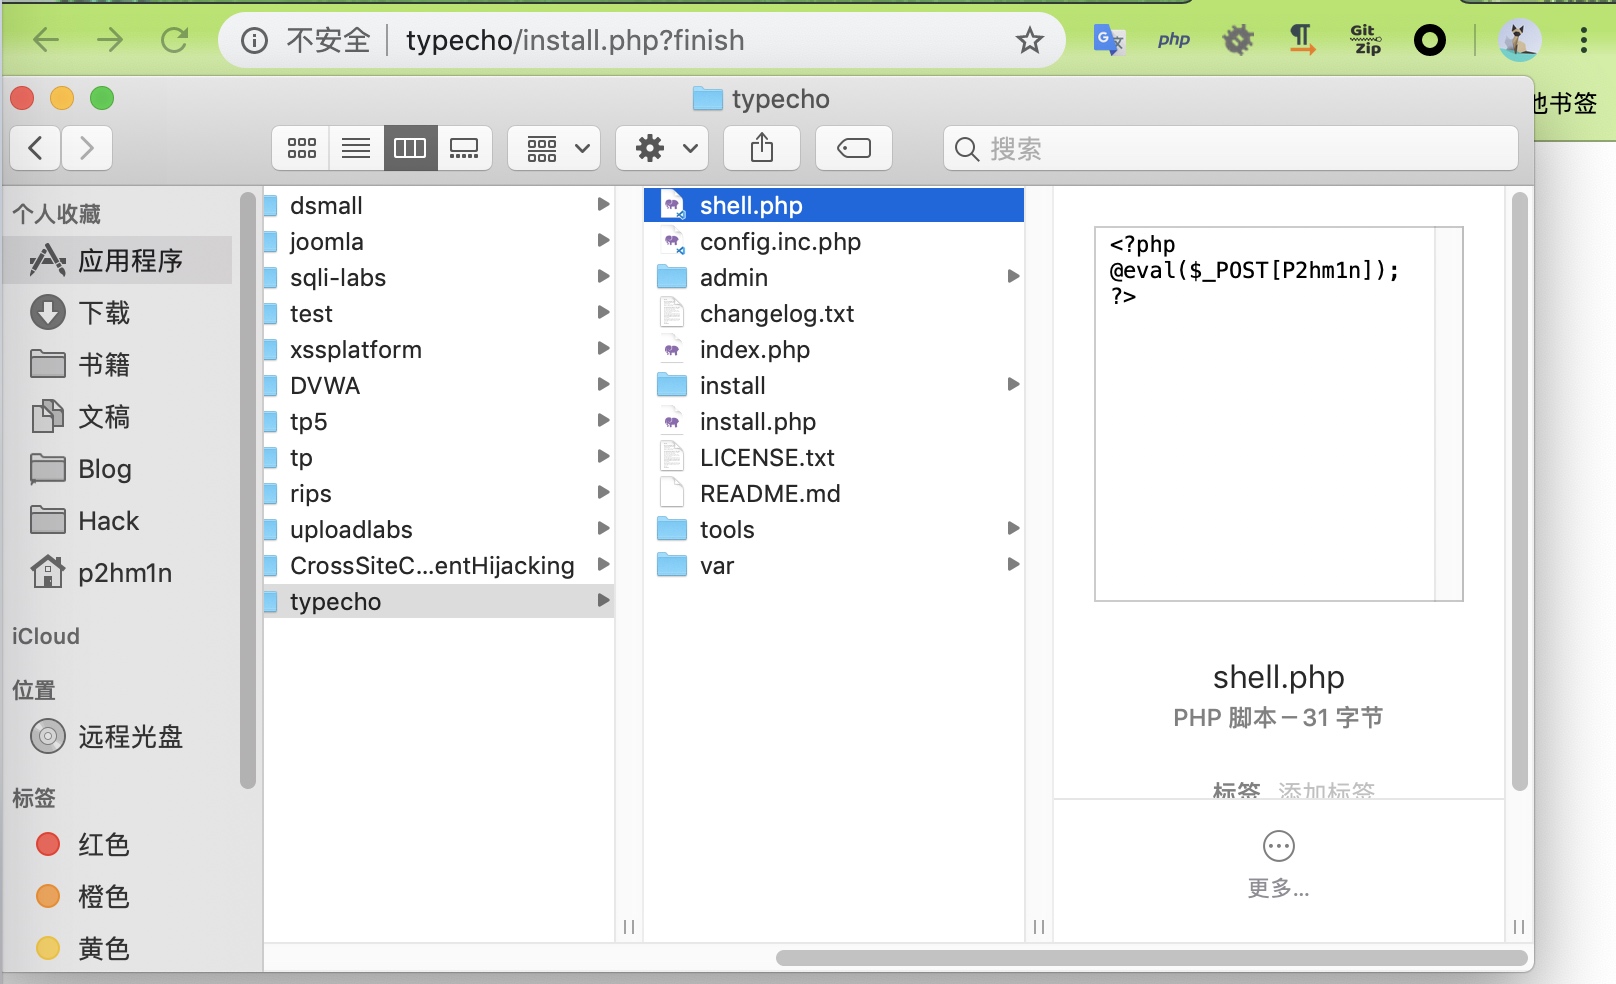Select the config.inc.php file
This screenshot has width=1616, height=984.
[834, 241]
